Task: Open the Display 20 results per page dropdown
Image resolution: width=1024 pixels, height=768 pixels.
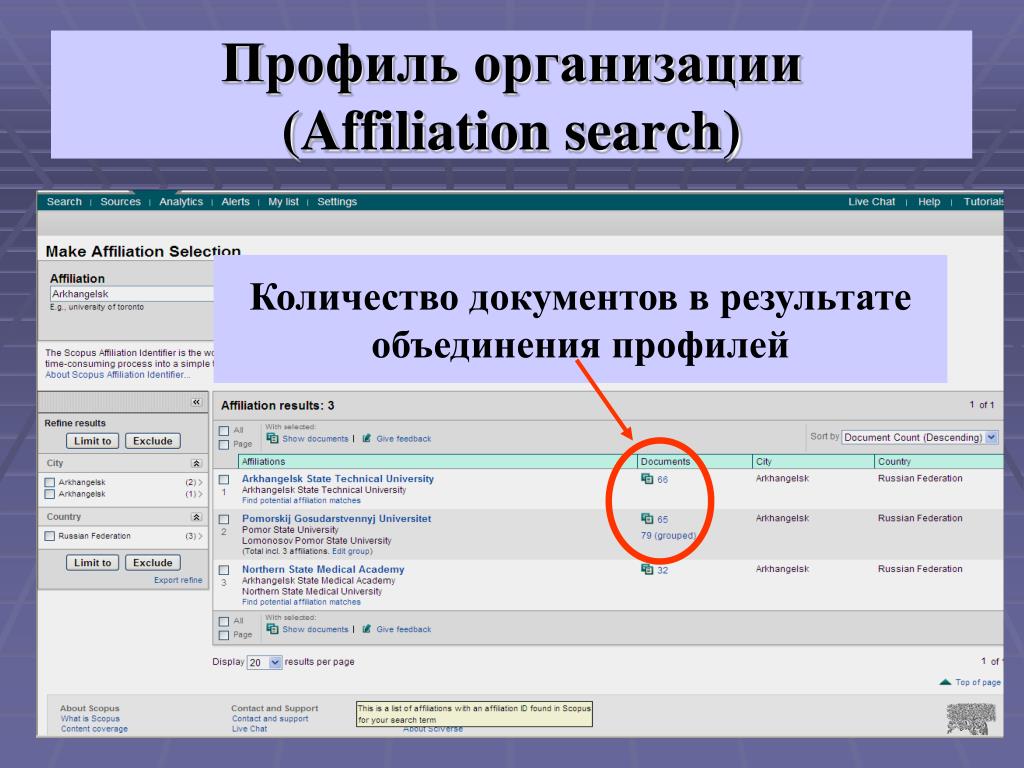Action: pos(264,662)
